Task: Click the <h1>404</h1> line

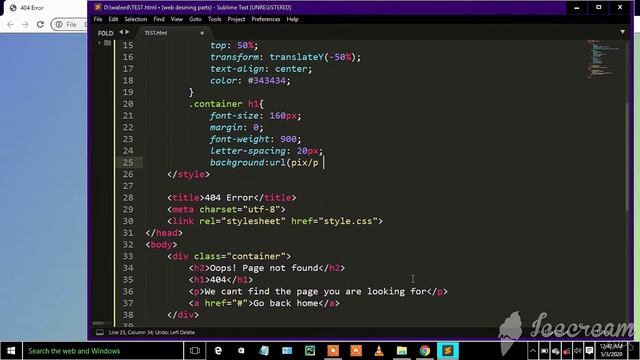Action: (221, 280)
